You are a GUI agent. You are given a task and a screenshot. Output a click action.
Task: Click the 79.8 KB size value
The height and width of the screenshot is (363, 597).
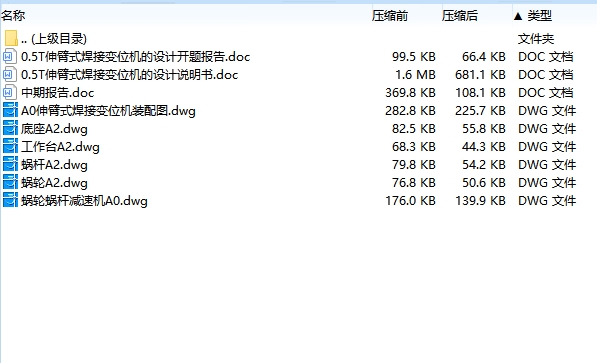click(414, 165)
